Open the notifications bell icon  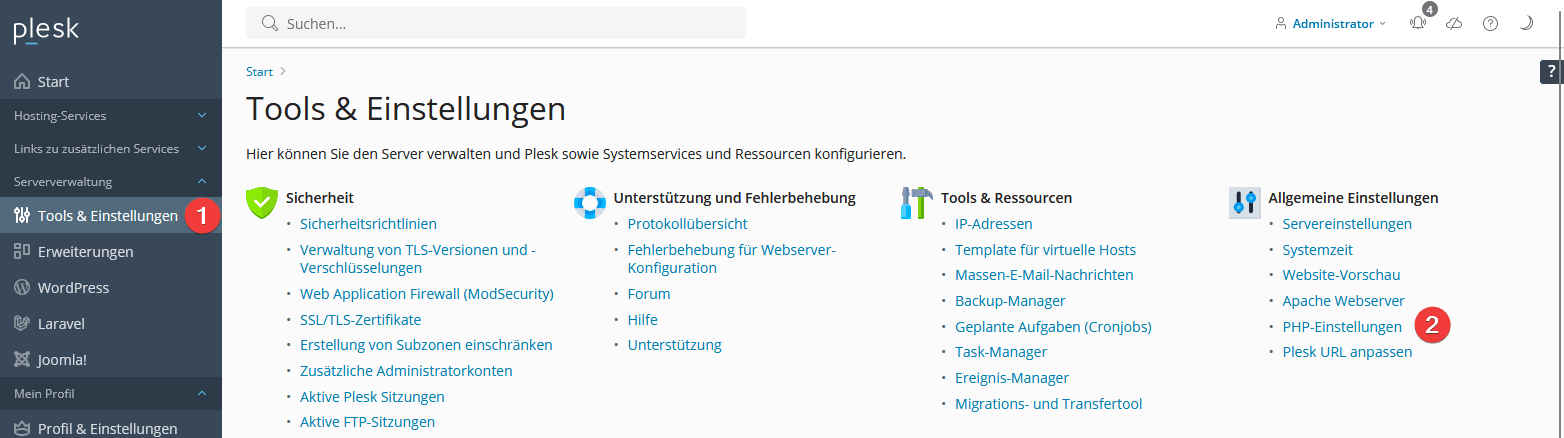click(1418, 23)
